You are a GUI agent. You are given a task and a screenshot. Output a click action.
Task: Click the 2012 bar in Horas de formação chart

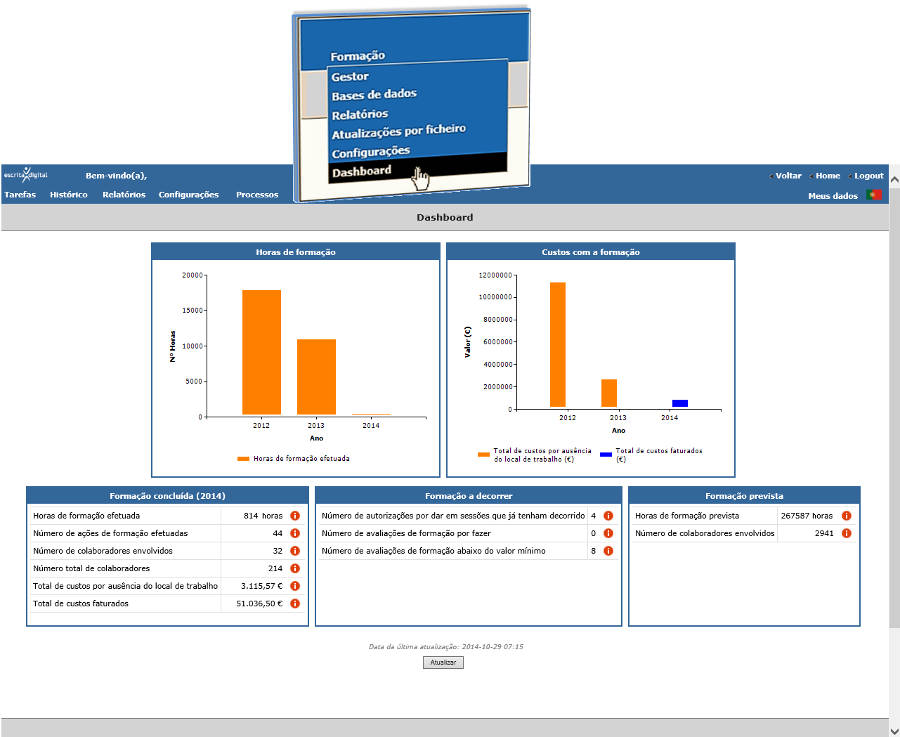261,352
